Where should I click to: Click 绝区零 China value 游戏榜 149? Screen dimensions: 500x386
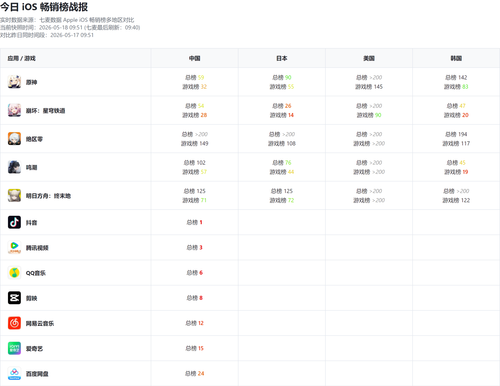[x=195, y=143]
